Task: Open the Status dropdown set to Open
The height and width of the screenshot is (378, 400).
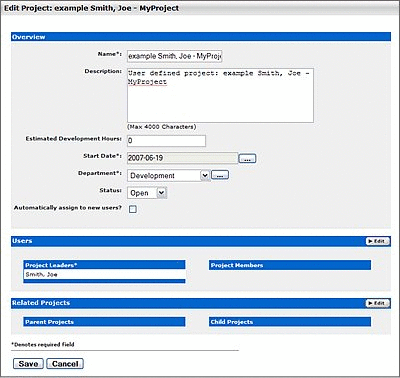Action: [147, 193]
